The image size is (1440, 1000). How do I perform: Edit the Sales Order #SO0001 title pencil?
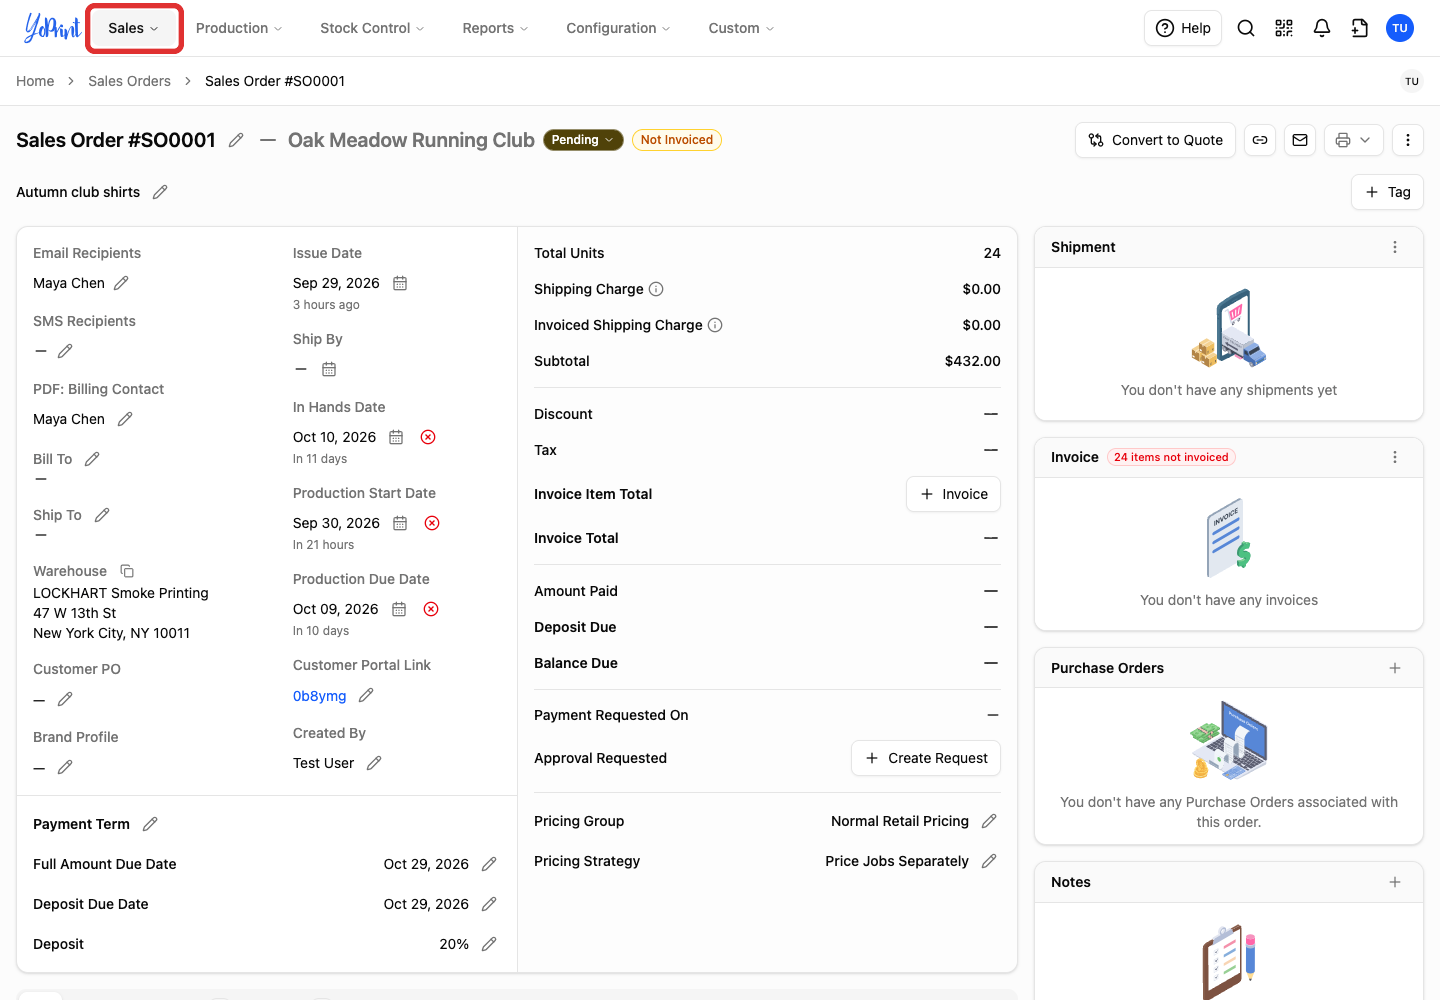(236, 140)
